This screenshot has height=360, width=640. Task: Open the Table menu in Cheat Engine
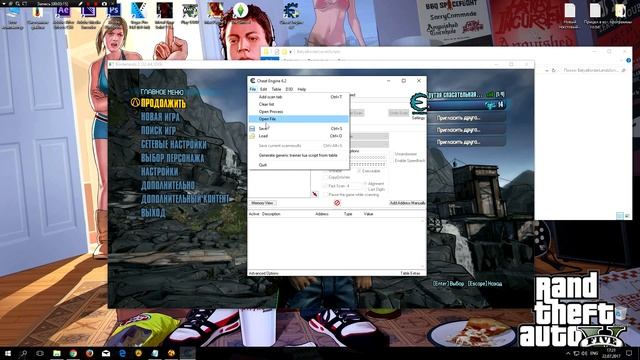(276, 89)
